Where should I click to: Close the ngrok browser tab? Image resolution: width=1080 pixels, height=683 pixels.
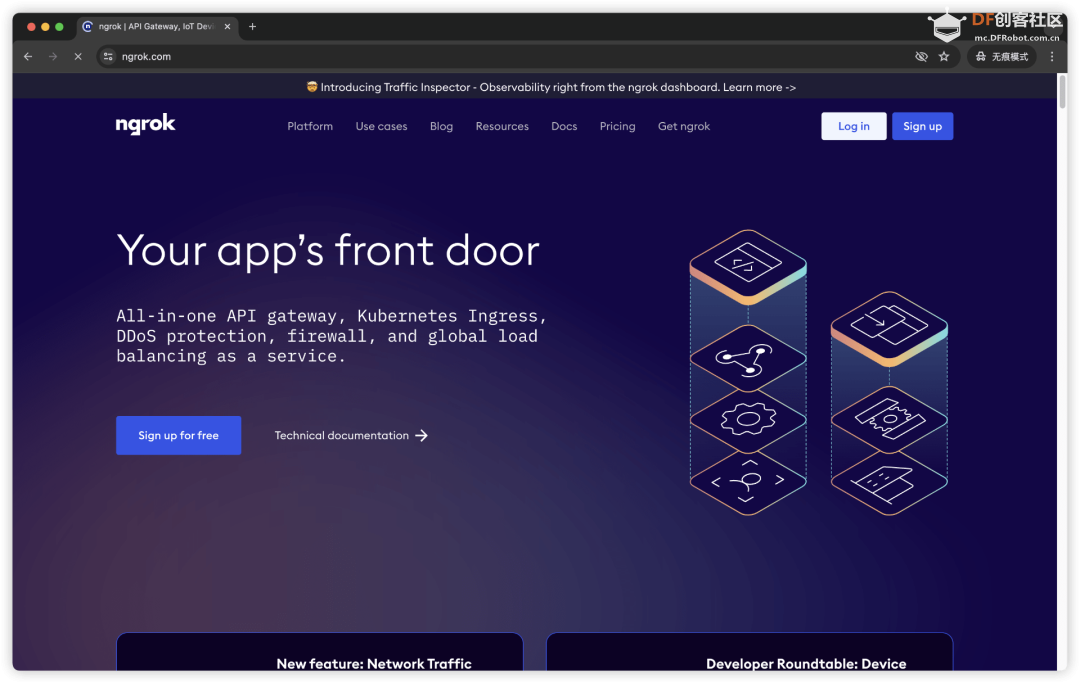227,26
